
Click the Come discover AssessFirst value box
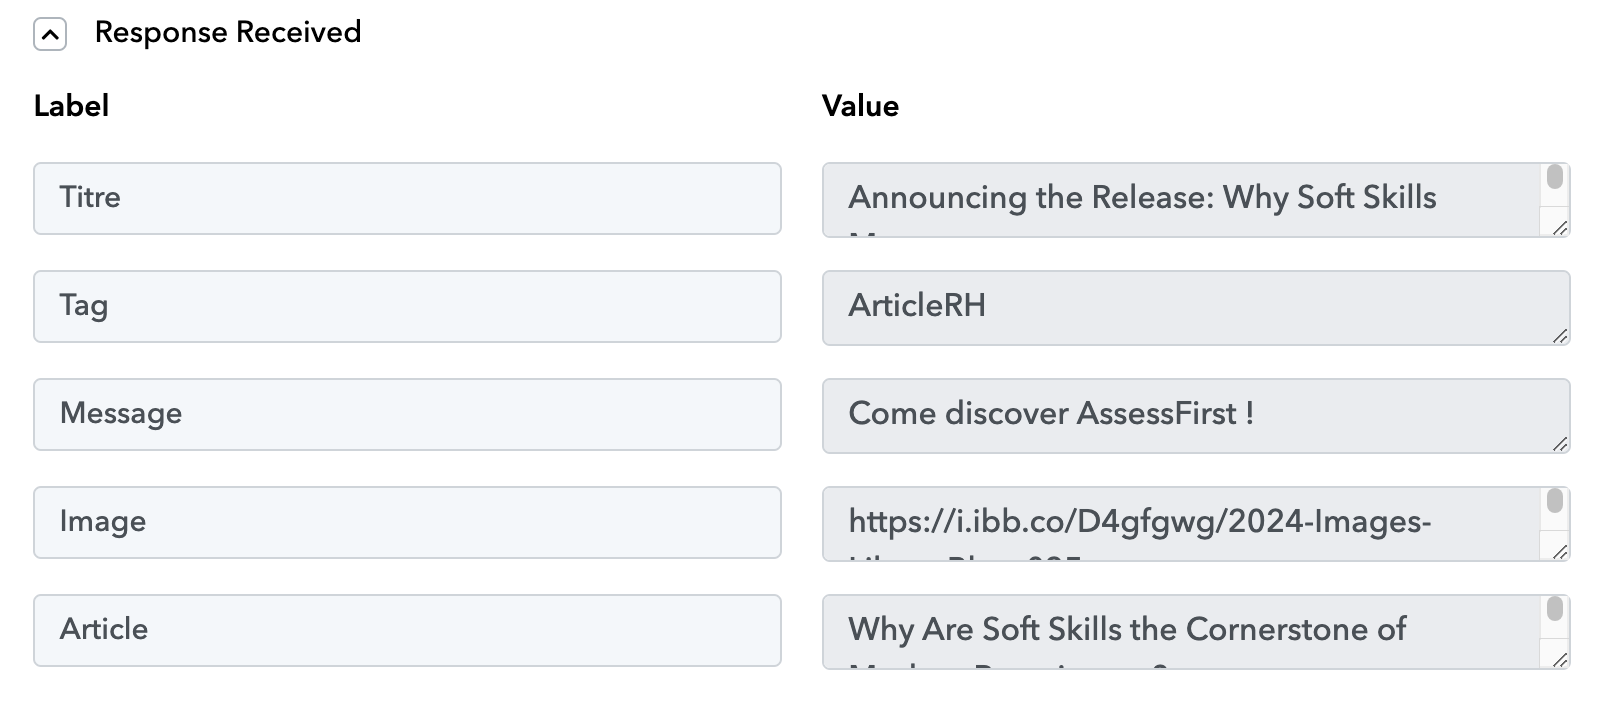pyautogui.click(x=1196, y=416)
